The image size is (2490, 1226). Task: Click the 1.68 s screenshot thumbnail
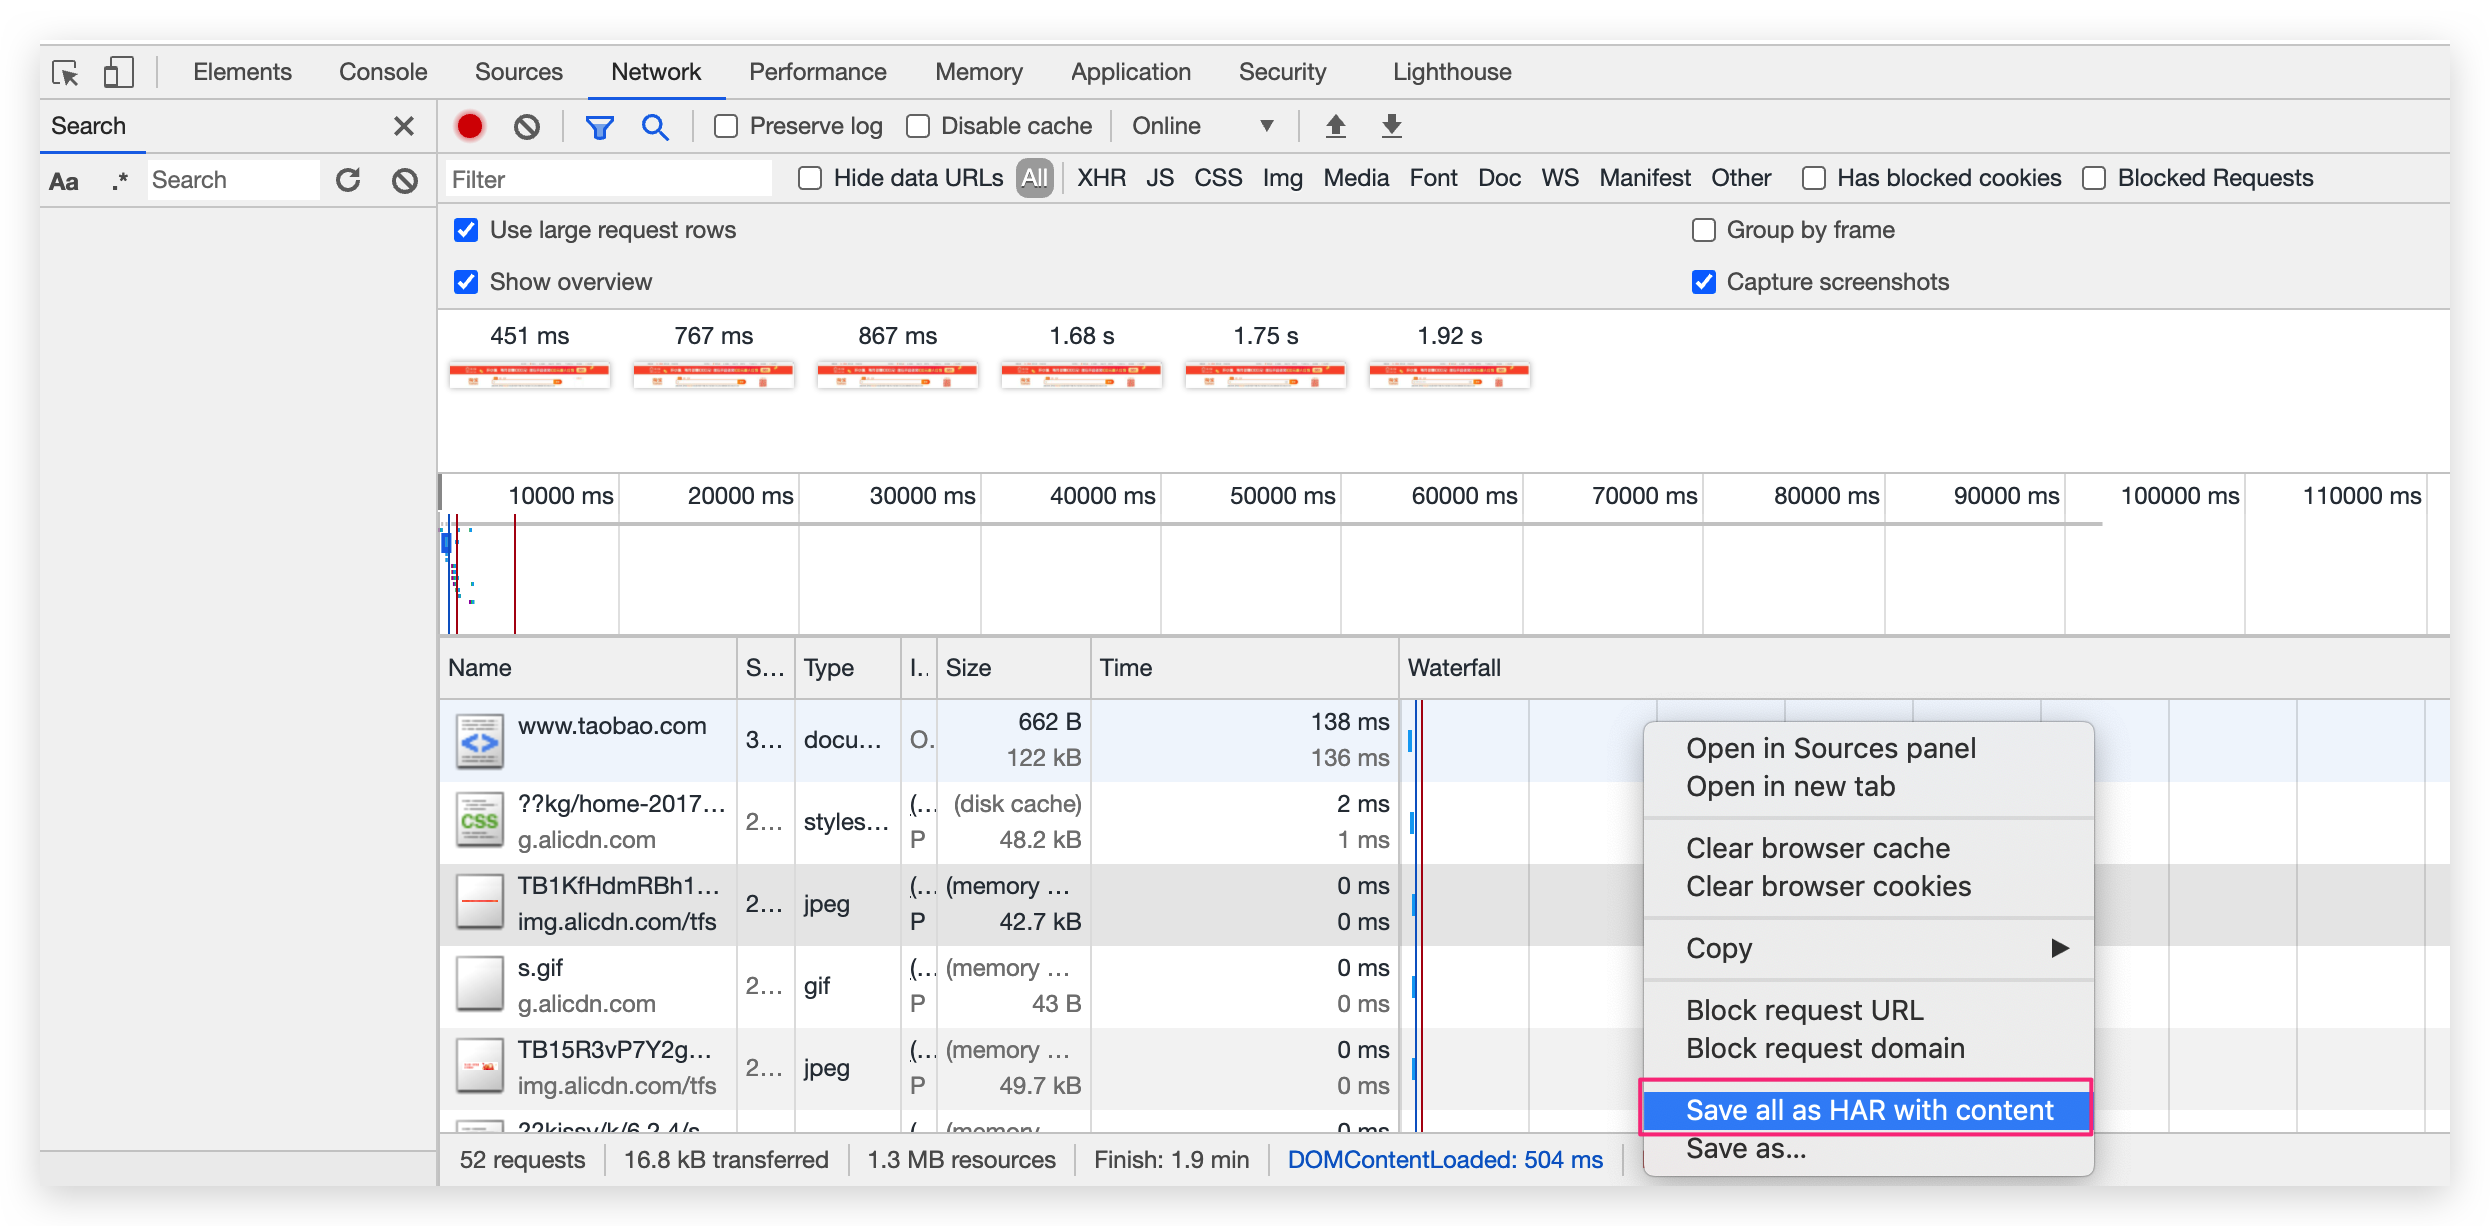click(x=1081, y=375)
